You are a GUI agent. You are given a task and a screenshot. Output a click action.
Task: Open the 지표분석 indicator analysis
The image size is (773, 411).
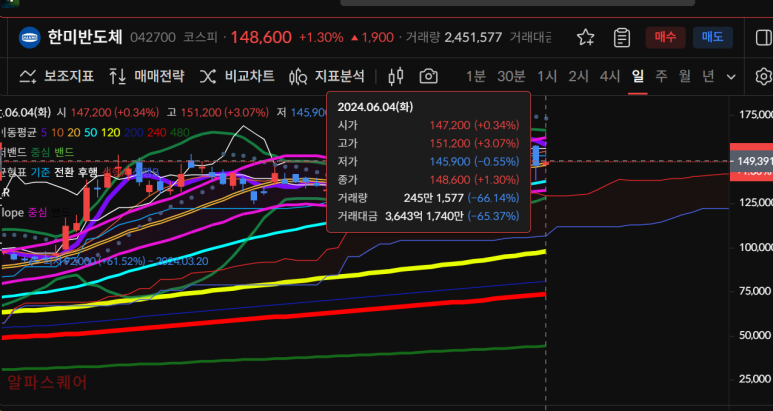pyautogui.click(x=340, y=76)
